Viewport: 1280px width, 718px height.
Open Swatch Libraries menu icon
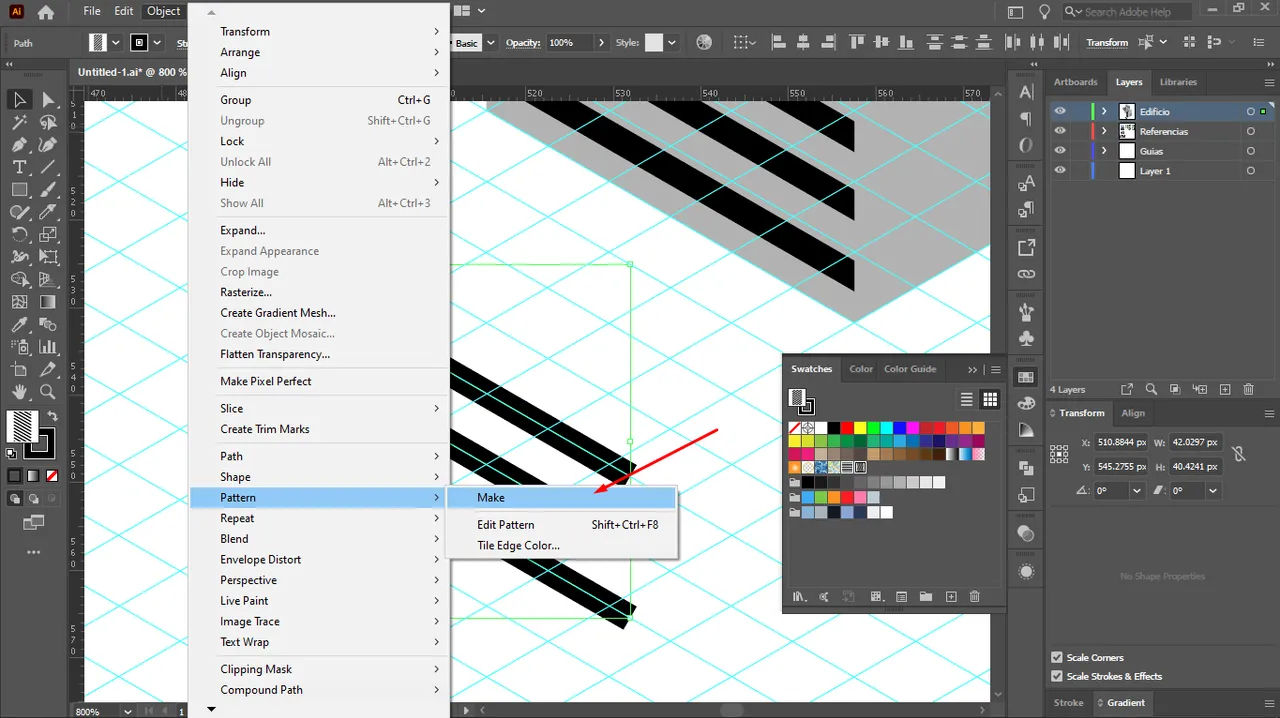(x=799, y=597)
